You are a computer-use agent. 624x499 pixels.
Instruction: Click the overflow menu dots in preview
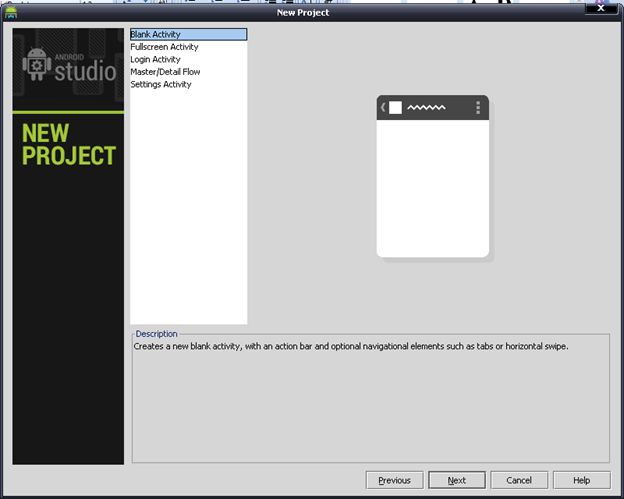[478, 107]
